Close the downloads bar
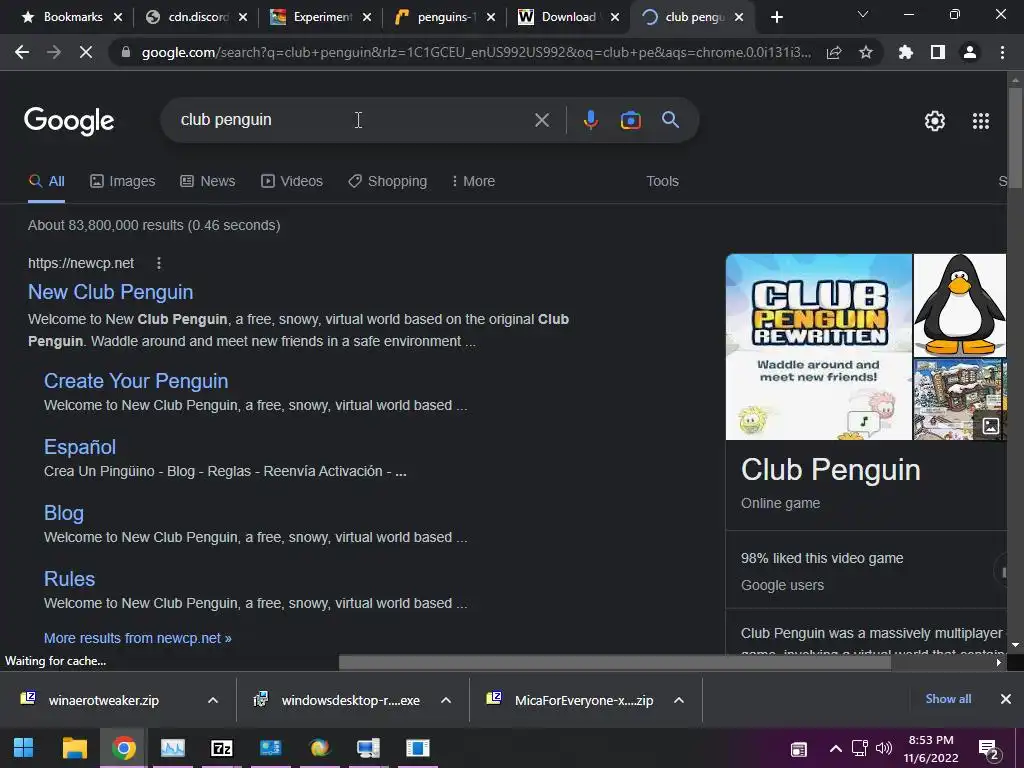This screenshot has width=1024, height=768. [1006, 699]
